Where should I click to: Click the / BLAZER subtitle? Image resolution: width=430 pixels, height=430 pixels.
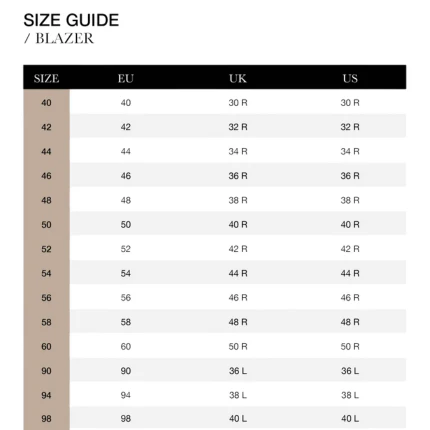click(59, 38)
